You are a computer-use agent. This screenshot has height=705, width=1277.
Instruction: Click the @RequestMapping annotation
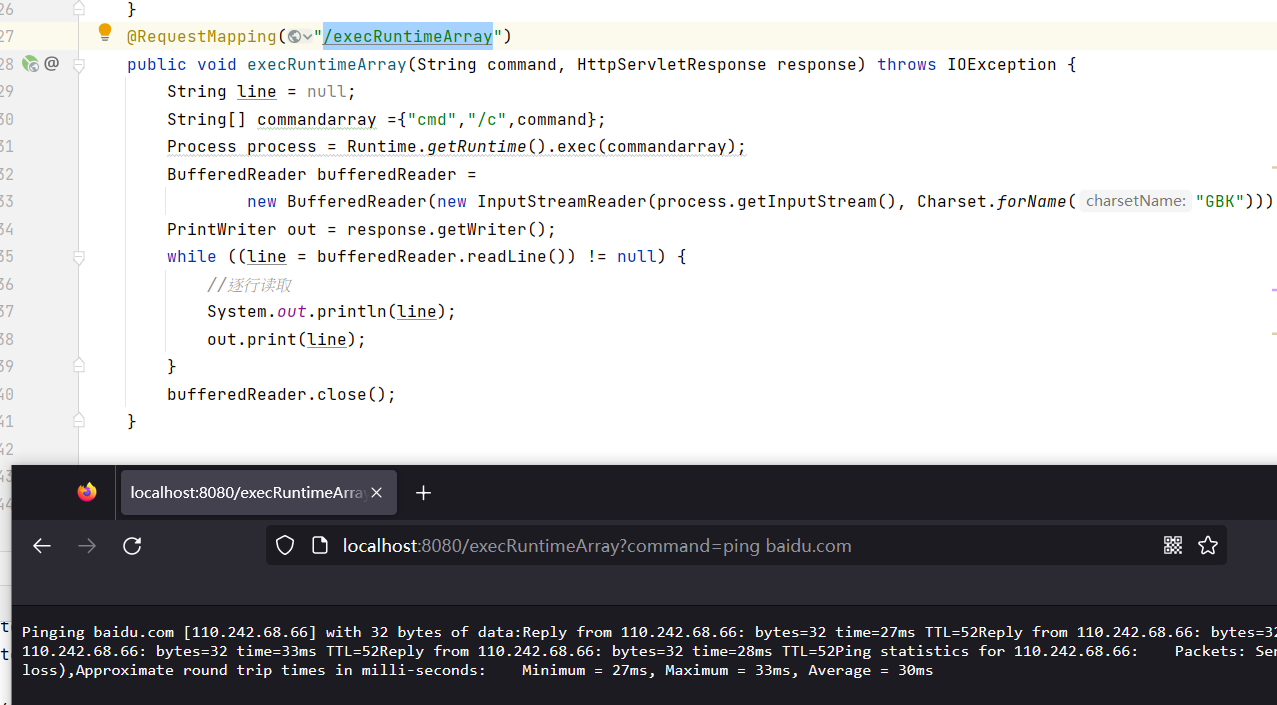pos(202,37)
